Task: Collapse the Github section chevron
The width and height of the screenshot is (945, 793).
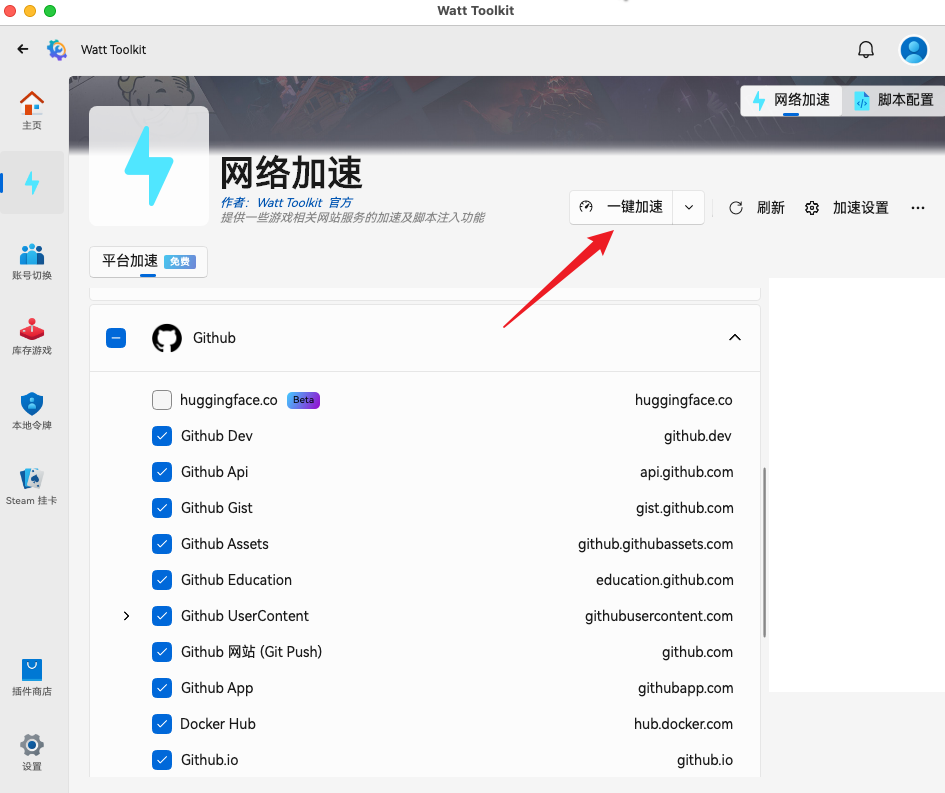Action: tap(735, 338)
